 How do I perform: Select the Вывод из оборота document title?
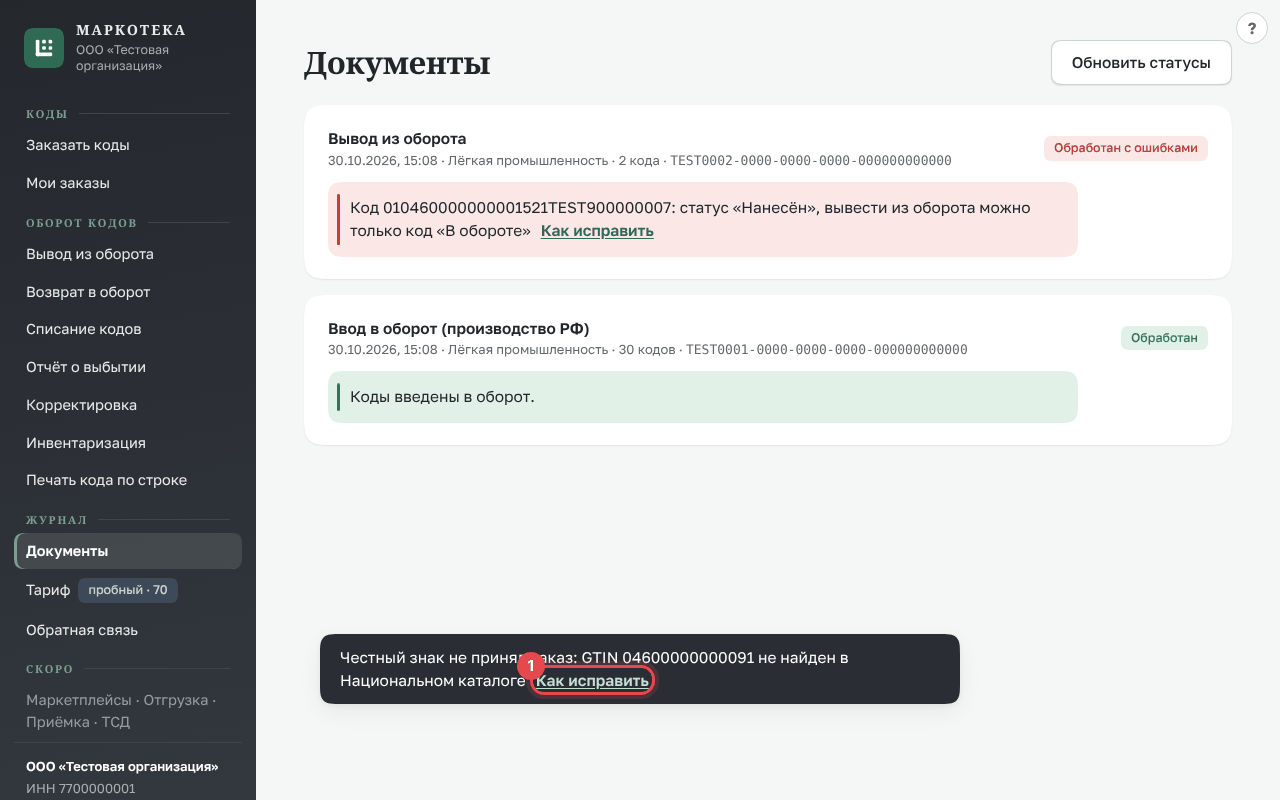coord(397,139)
